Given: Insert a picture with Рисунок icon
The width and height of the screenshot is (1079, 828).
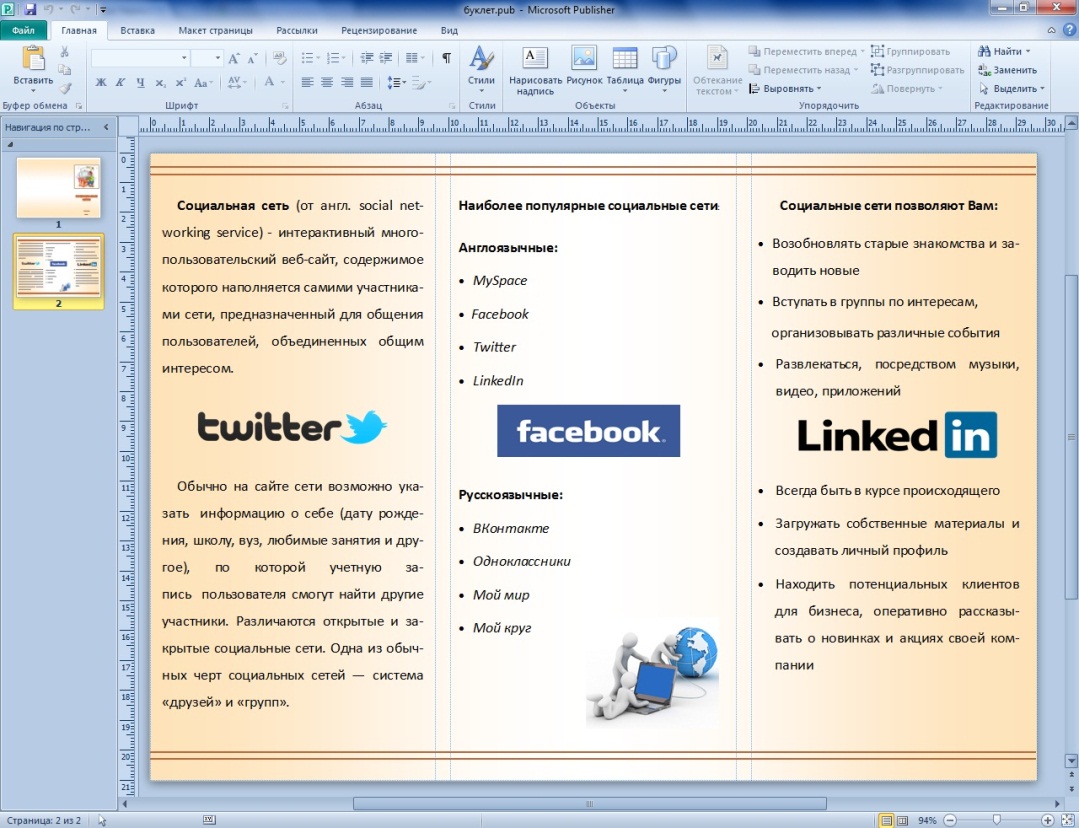Looking at the screenshot, I should coord(583,61).
